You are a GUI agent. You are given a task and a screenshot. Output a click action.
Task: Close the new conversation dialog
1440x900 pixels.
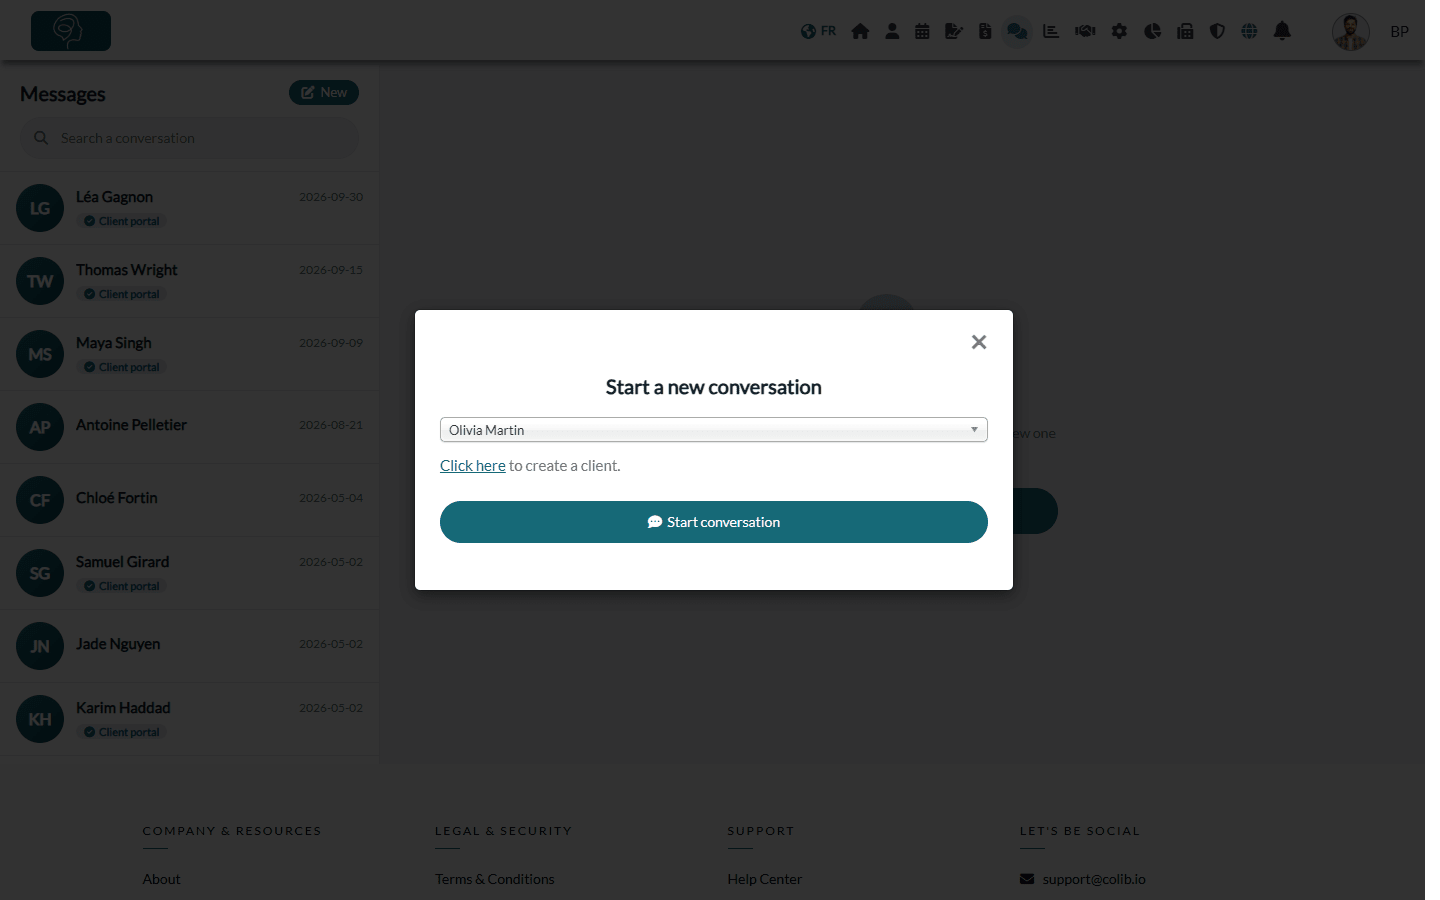point(979,342)
